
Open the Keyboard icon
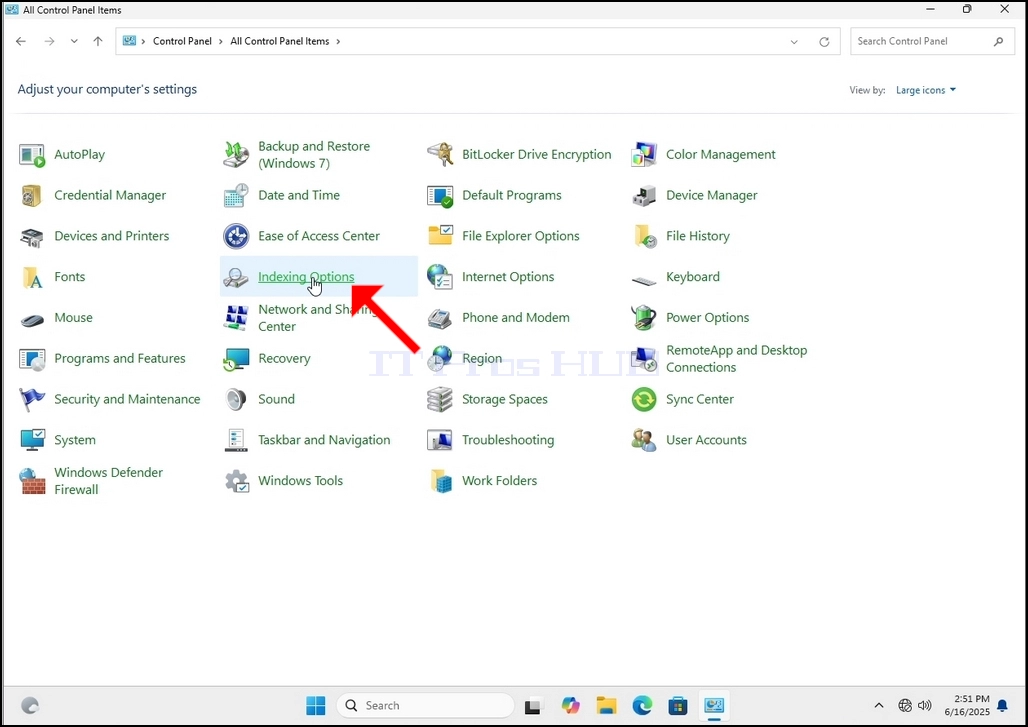point(644,281)
